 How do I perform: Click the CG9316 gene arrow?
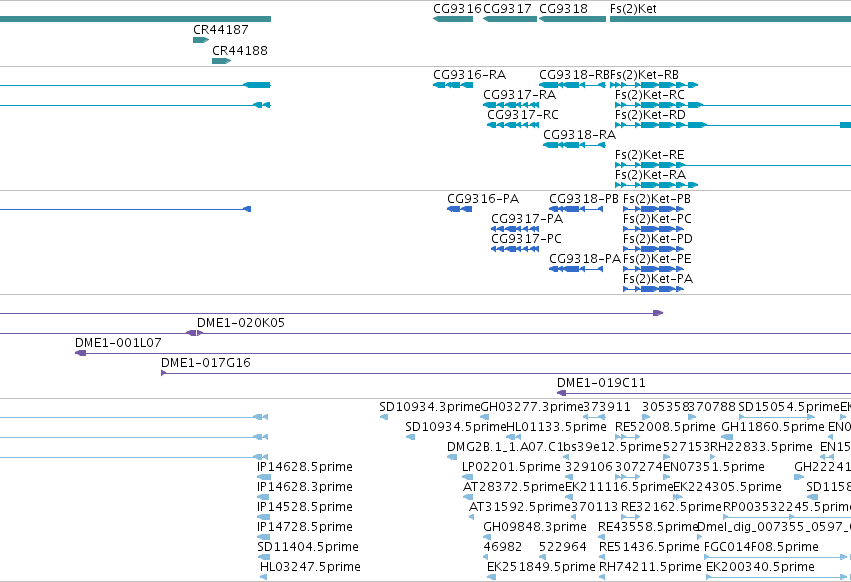tap(453, 19)
